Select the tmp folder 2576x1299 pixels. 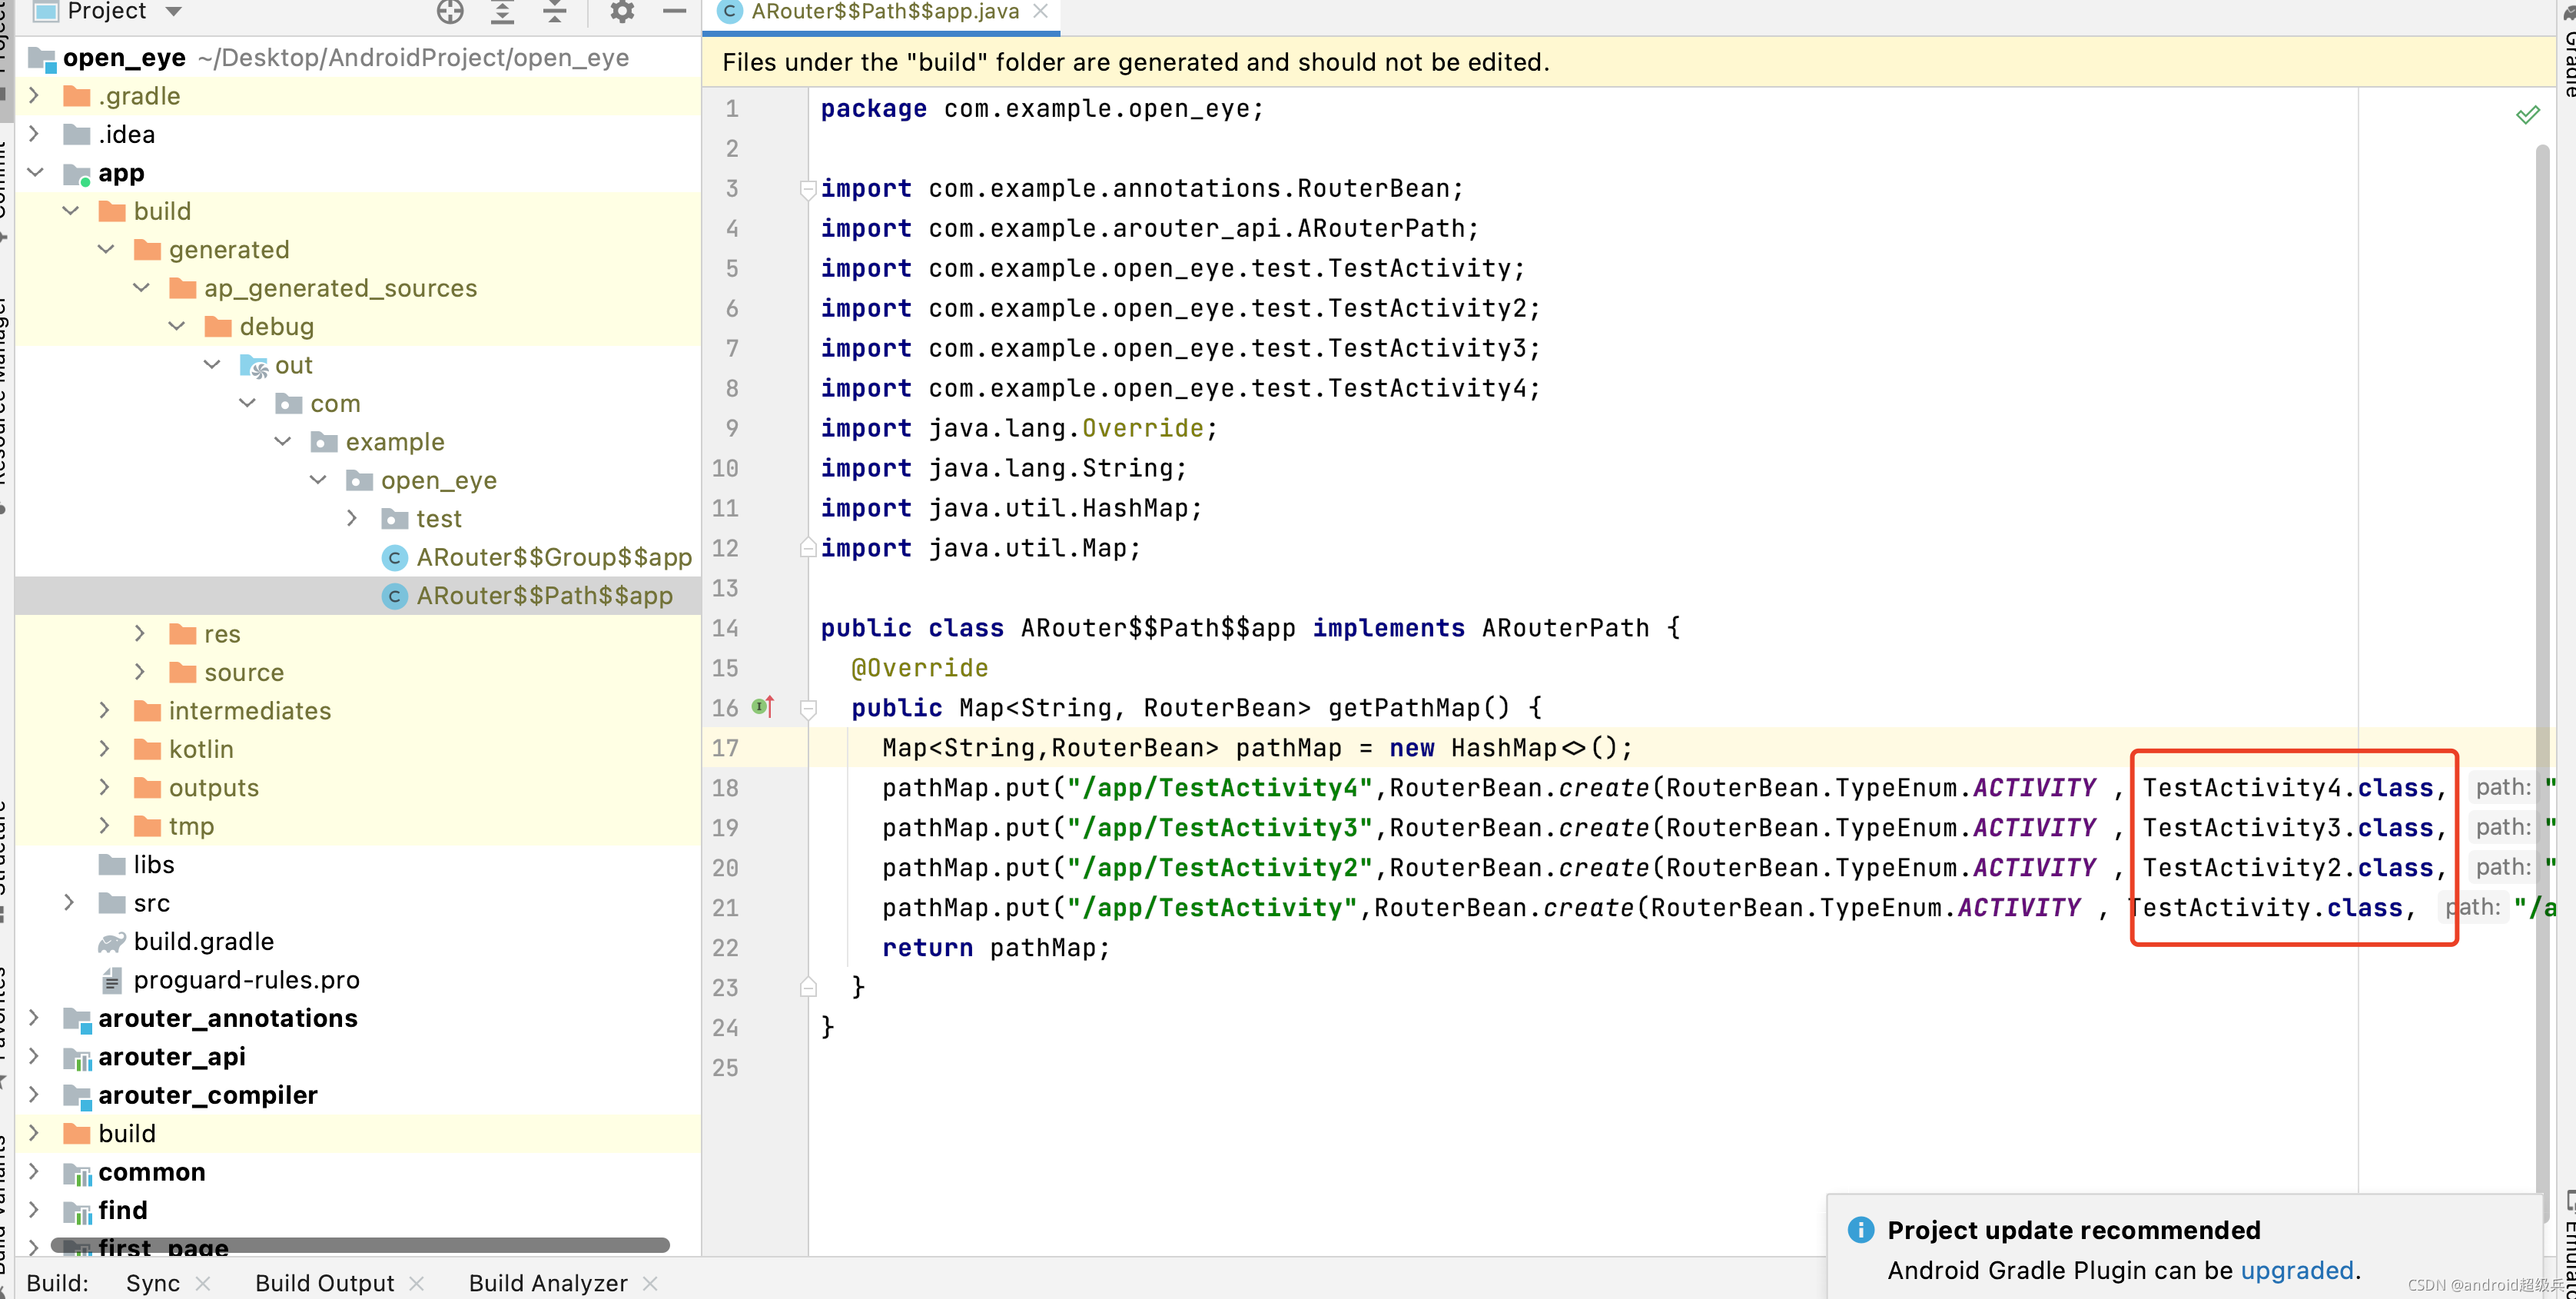tap(191, 826)
